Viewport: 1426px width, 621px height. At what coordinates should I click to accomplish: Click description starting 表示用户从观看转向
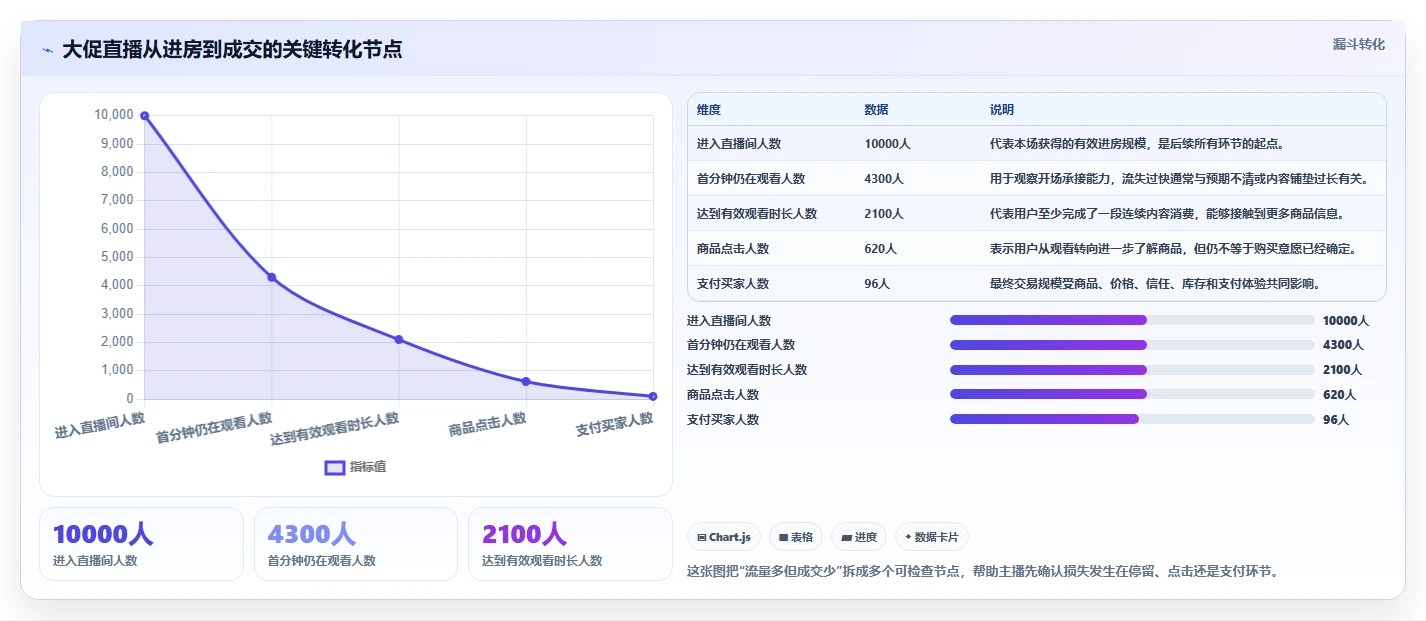[1173, 249]
